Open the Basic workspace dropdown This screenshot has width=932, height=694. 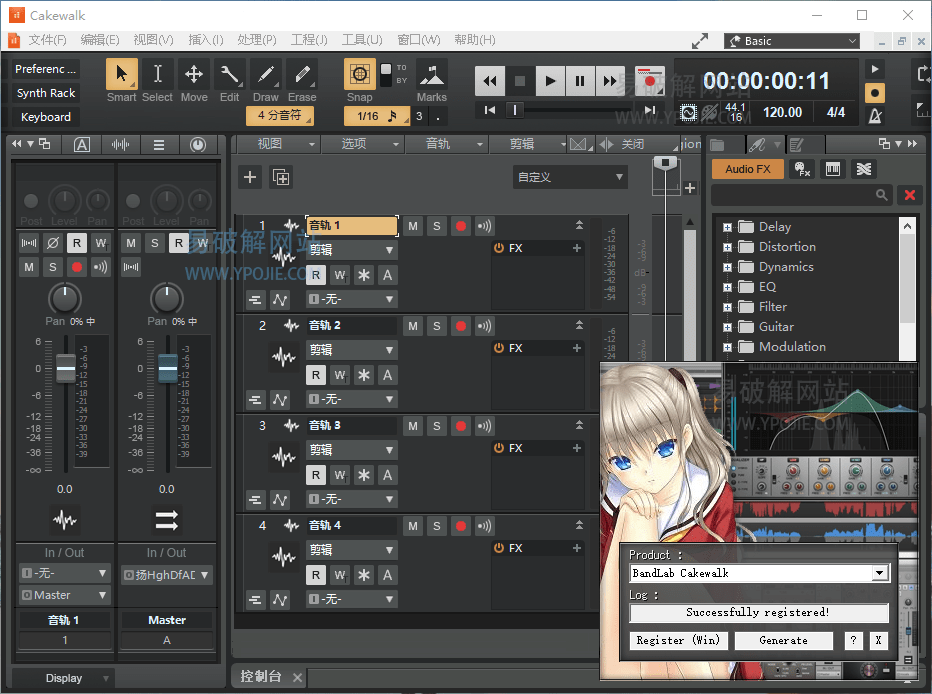pos(791,41)
